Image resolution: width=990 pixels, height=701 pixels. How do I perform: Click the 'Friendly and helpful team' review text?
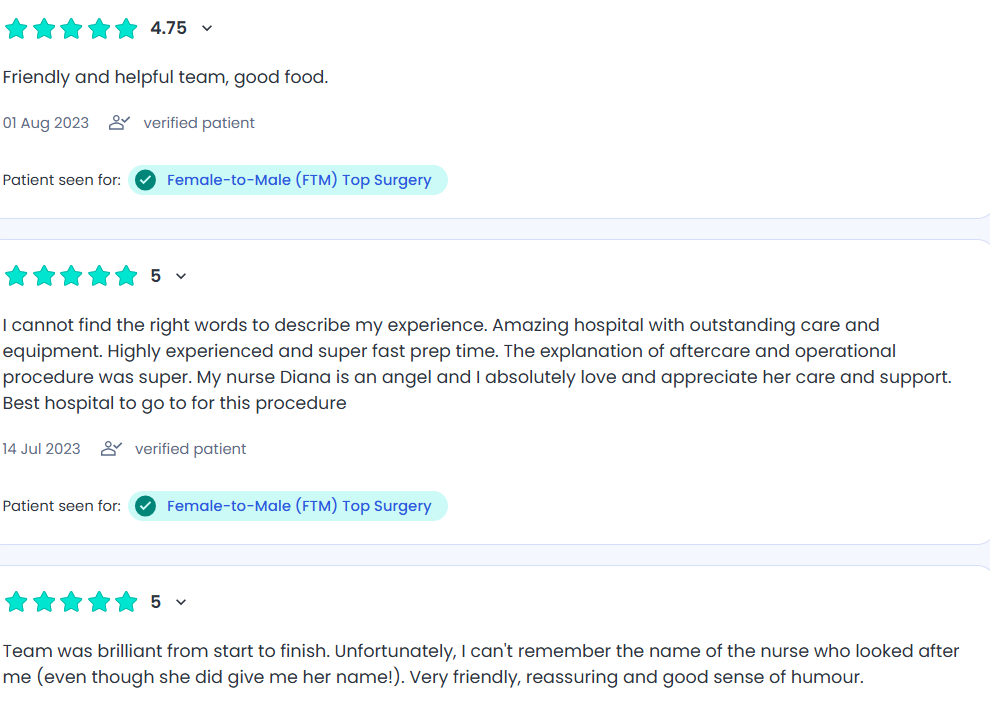[x=165, y=77]
